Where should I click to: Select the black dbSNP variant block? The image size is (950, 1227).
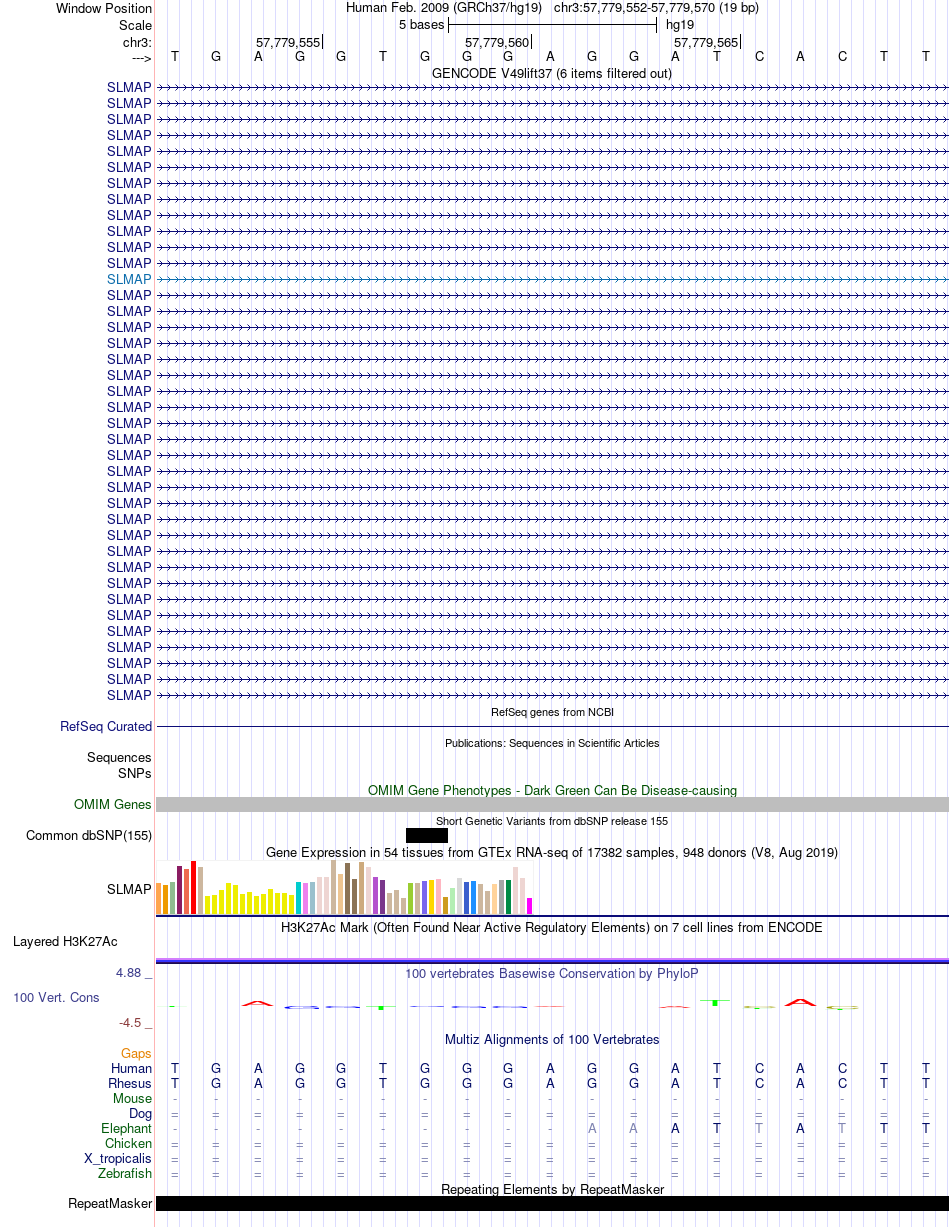(x=427, y=836)
